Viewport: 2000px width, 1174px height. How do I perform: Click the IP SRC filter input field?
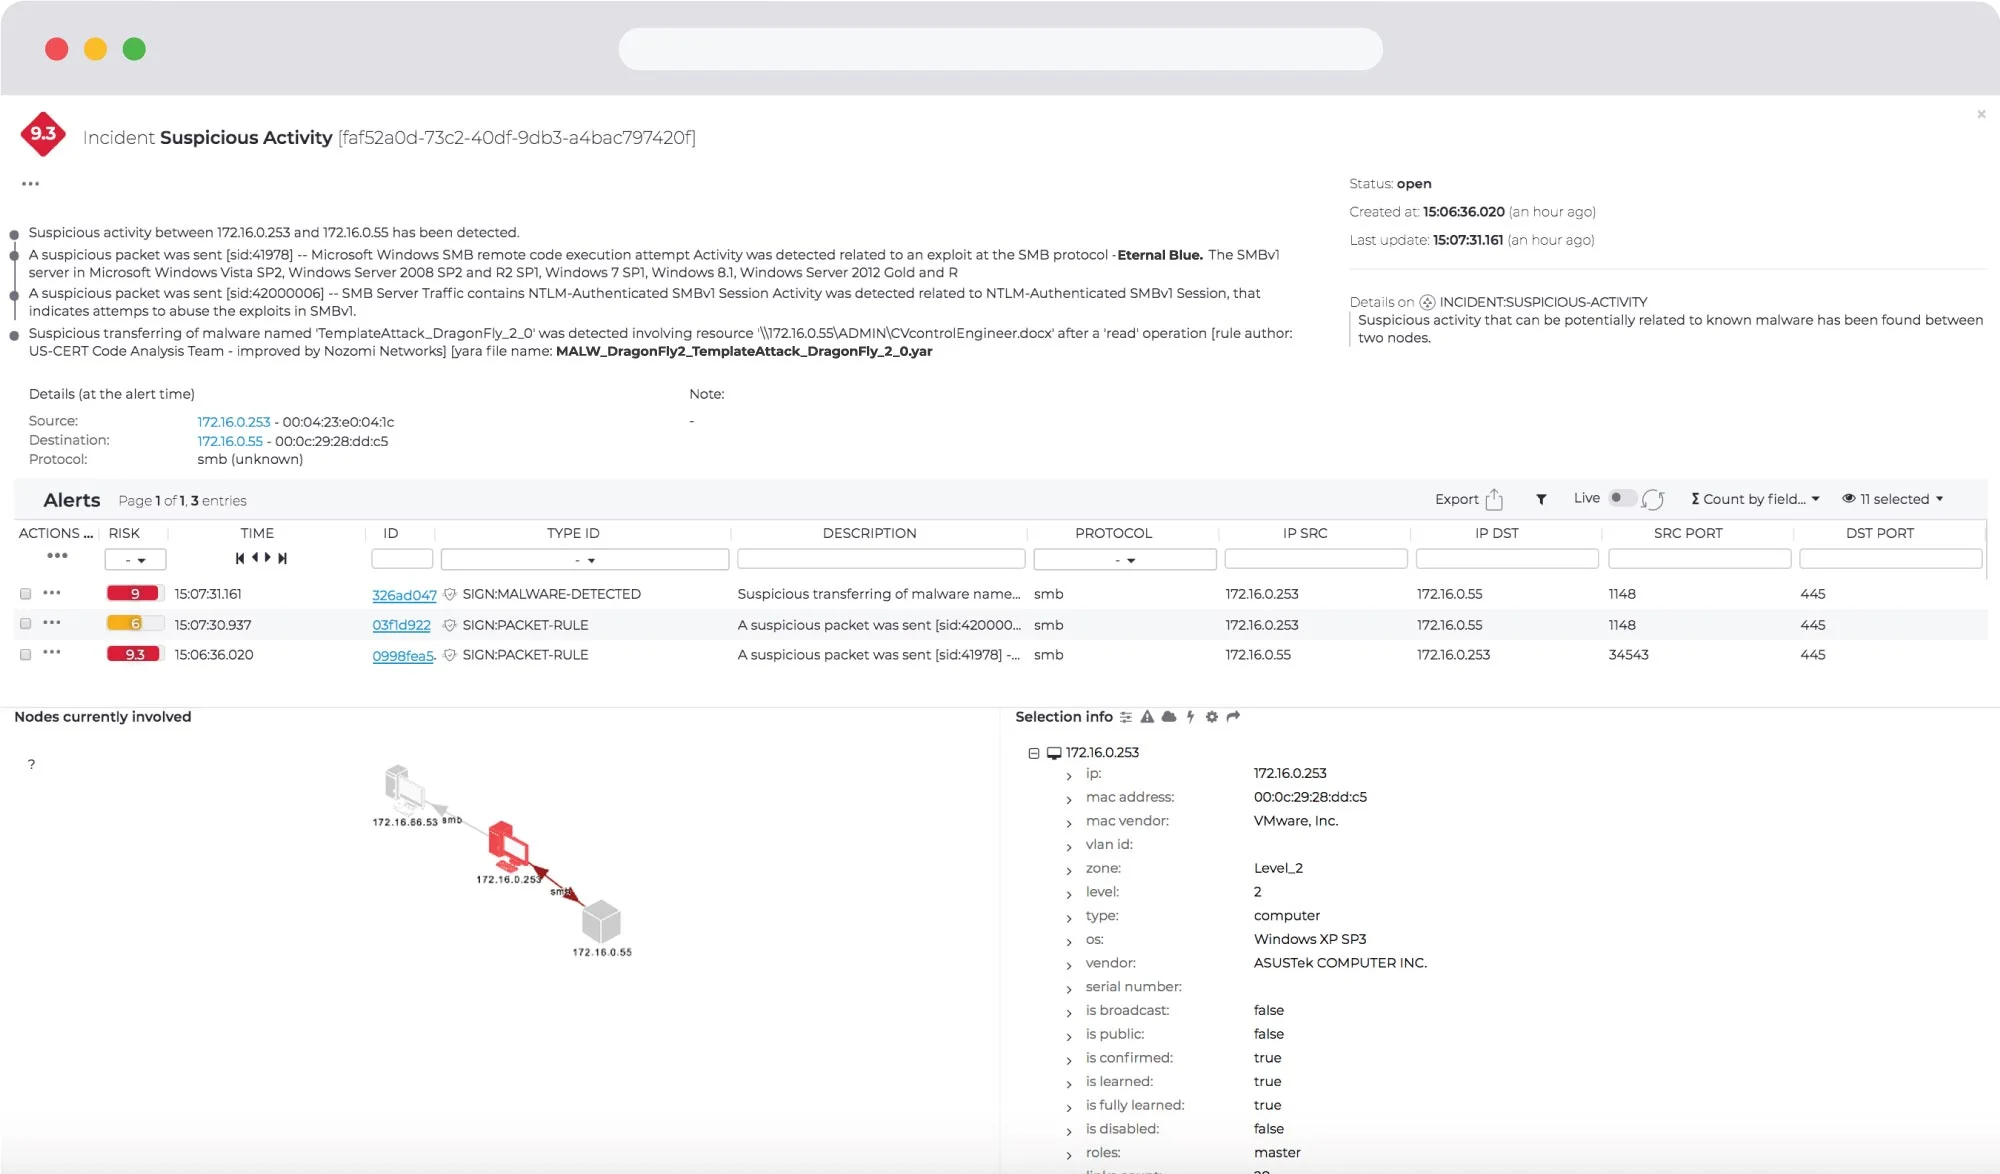[x=1315, y=559]
